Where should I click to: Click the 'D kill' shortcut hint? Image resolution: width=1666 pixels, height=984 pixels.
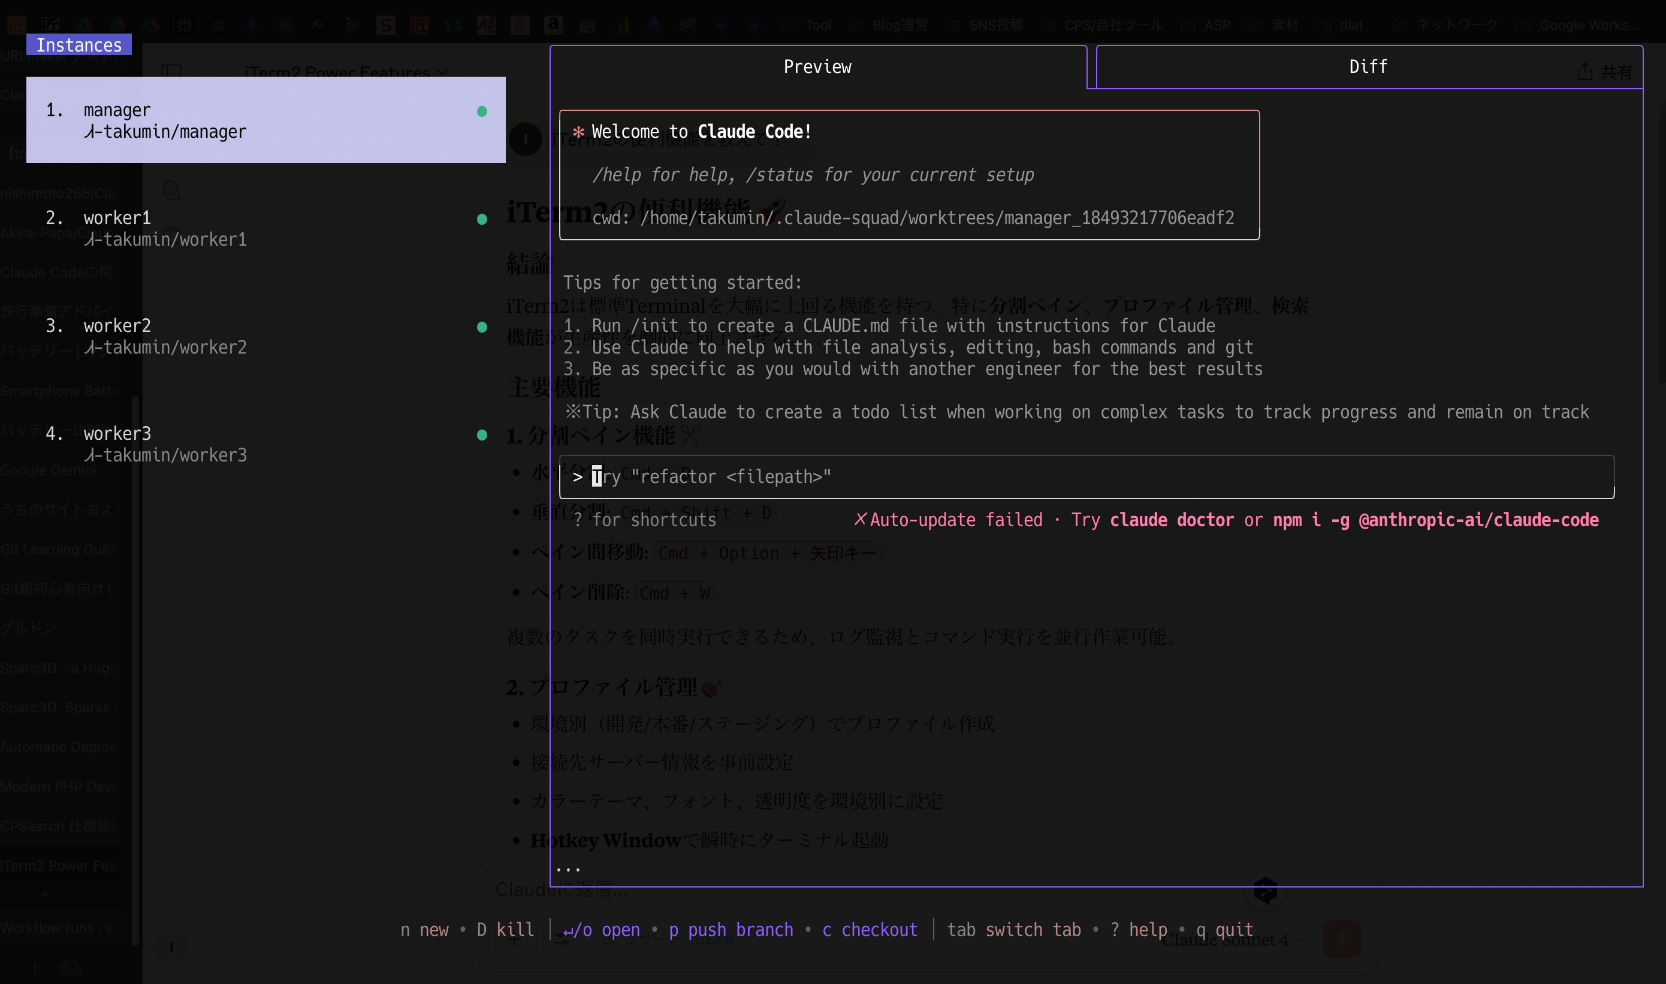coord(505,930)
